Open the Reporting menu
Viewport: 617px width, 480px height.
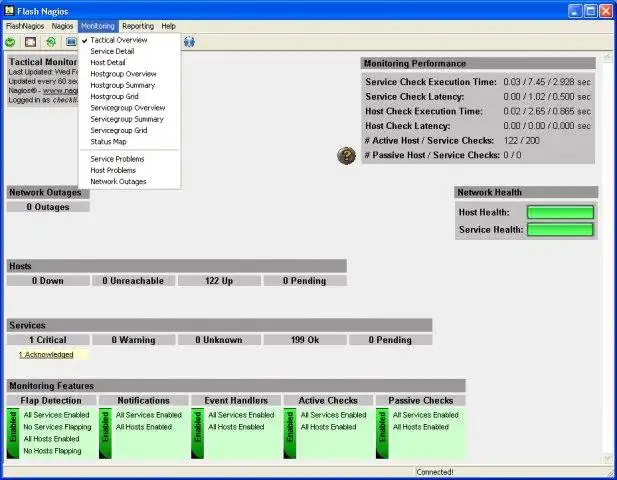tap(138, 26)
